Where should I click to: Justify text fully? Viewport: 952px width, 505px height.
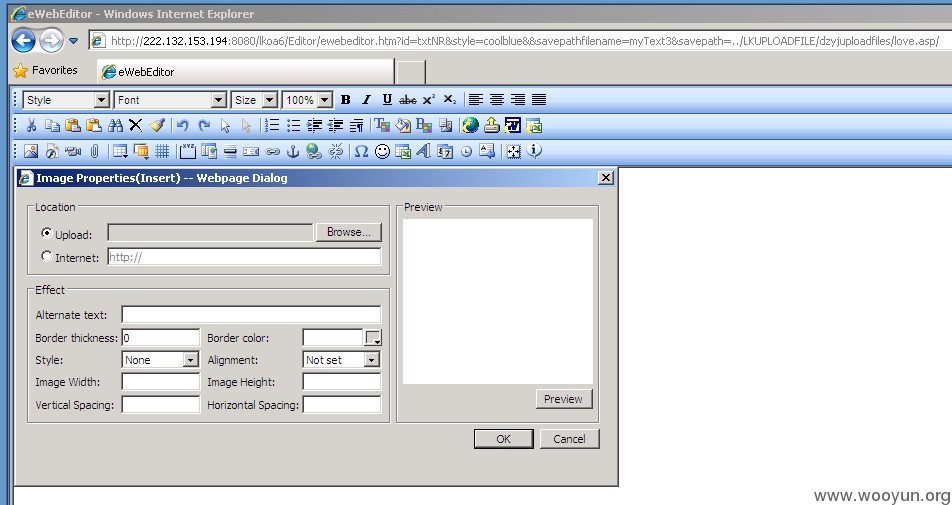539,100
